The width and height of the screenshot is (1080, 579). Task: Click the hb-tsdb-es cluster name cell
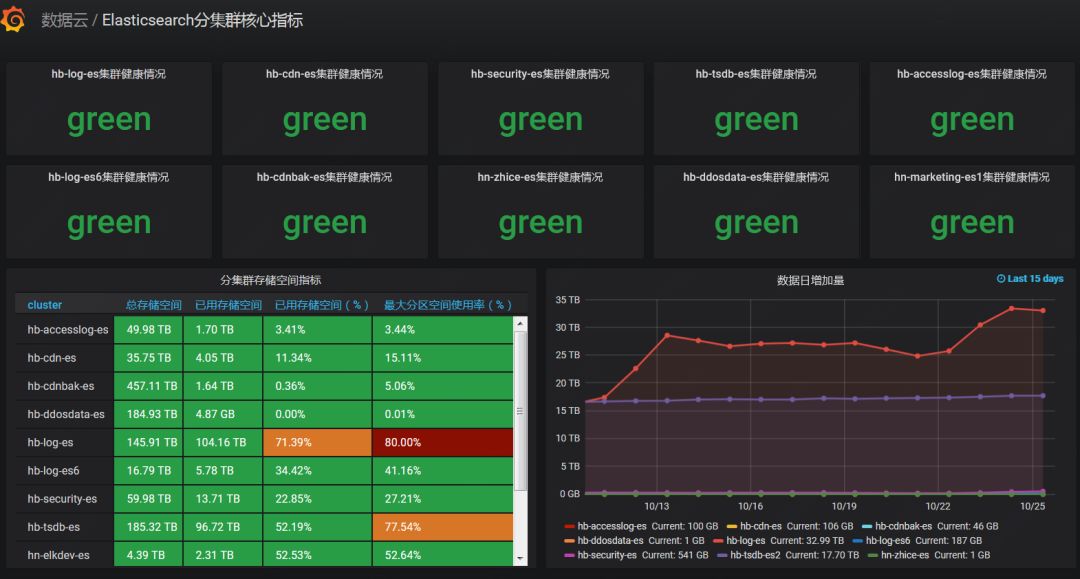click(x=64, y=527)
